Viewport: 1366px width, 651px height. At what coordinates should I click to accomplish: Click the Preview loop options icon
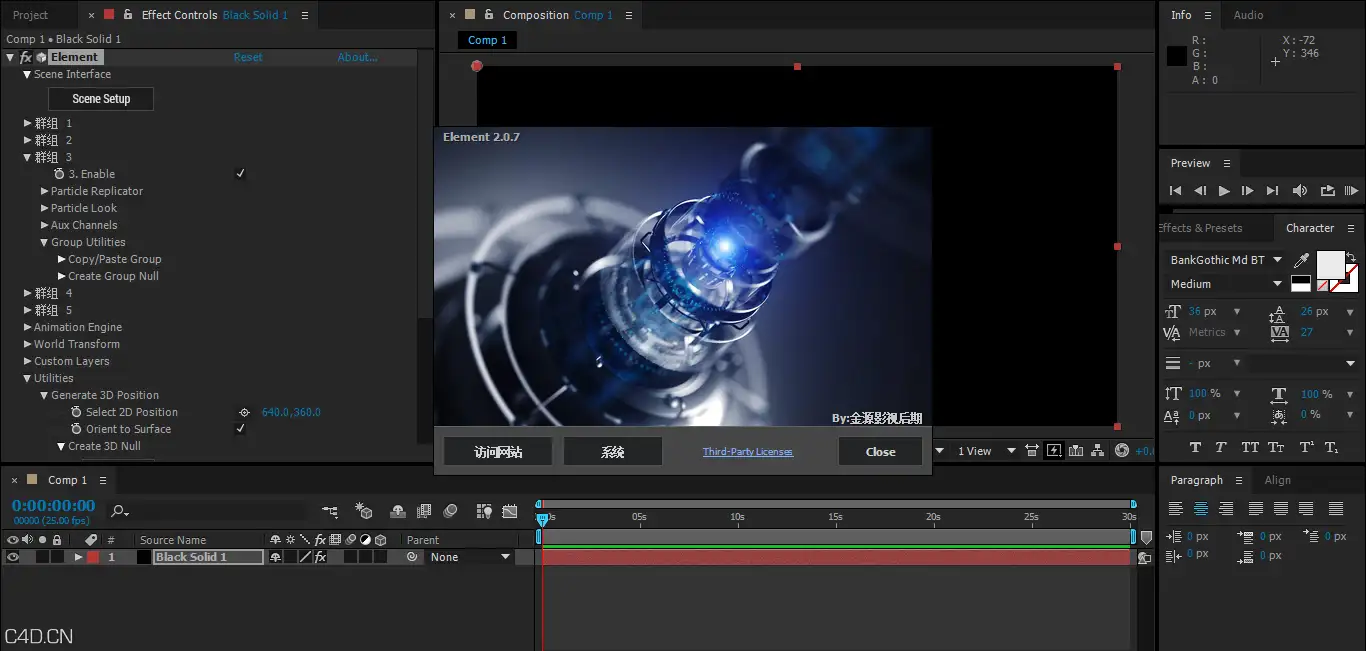pos(1327,191)
